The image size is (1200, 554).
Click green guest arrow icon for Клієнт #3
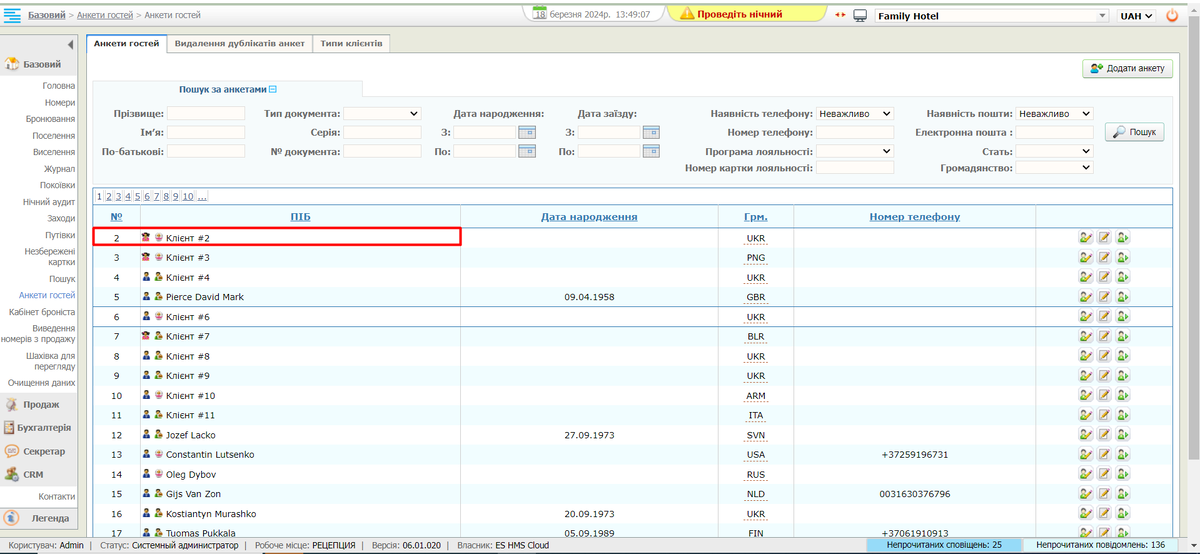(x=1124, y=257)
